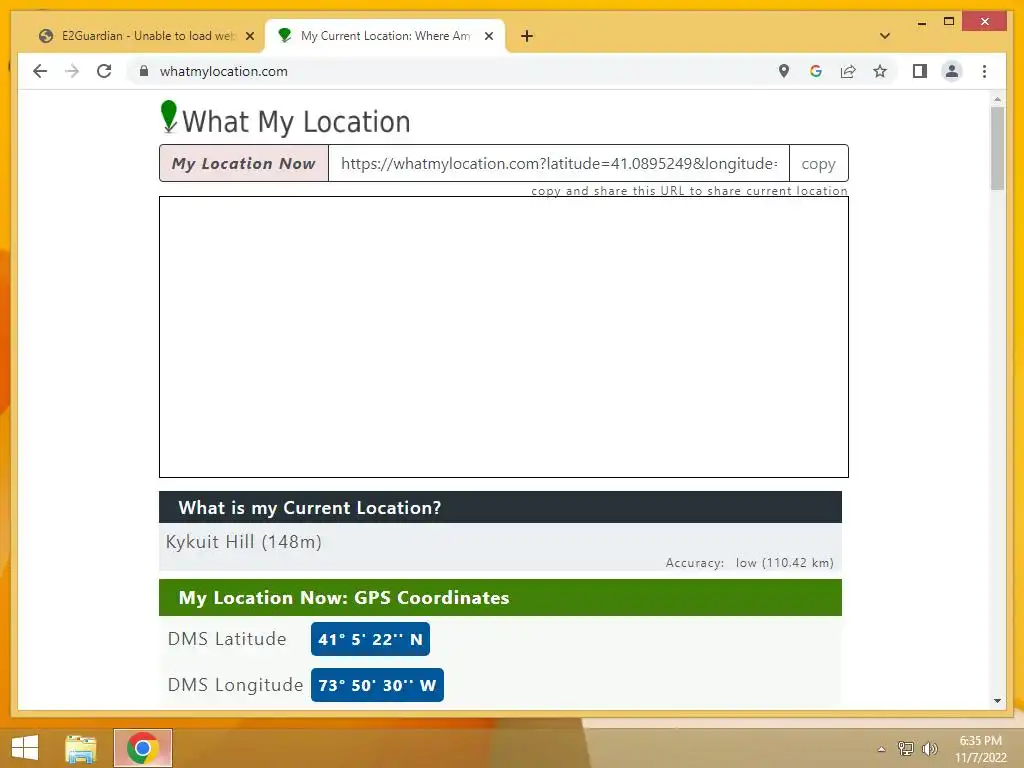Viewport: 1024px width, 768px height.
Task: Click the scrollbar down arrow
Action: click(997, 701)
